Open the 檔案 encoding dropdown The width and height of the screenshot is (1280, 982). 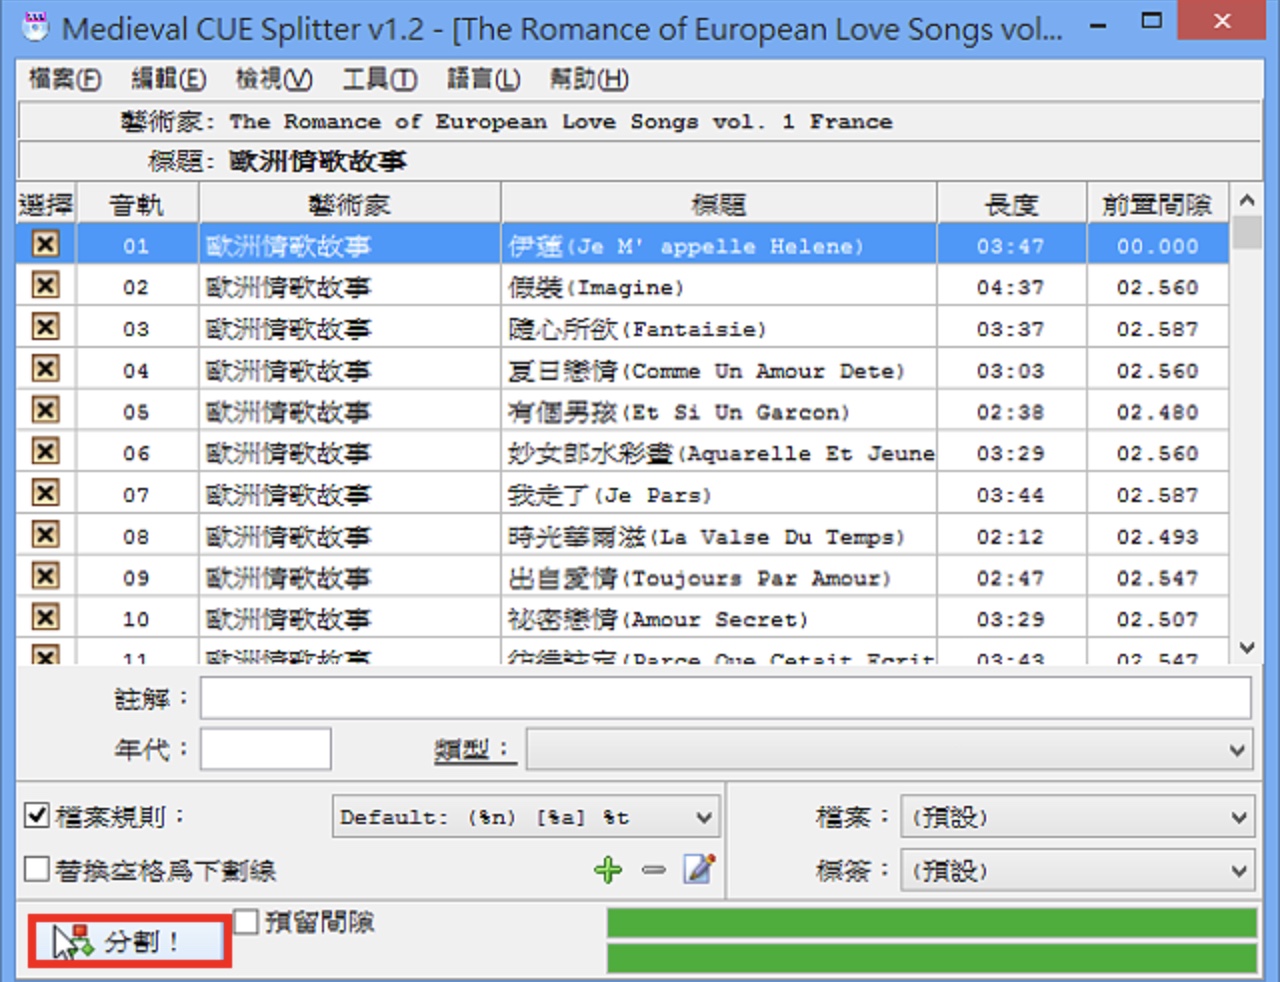(1078, 817)
